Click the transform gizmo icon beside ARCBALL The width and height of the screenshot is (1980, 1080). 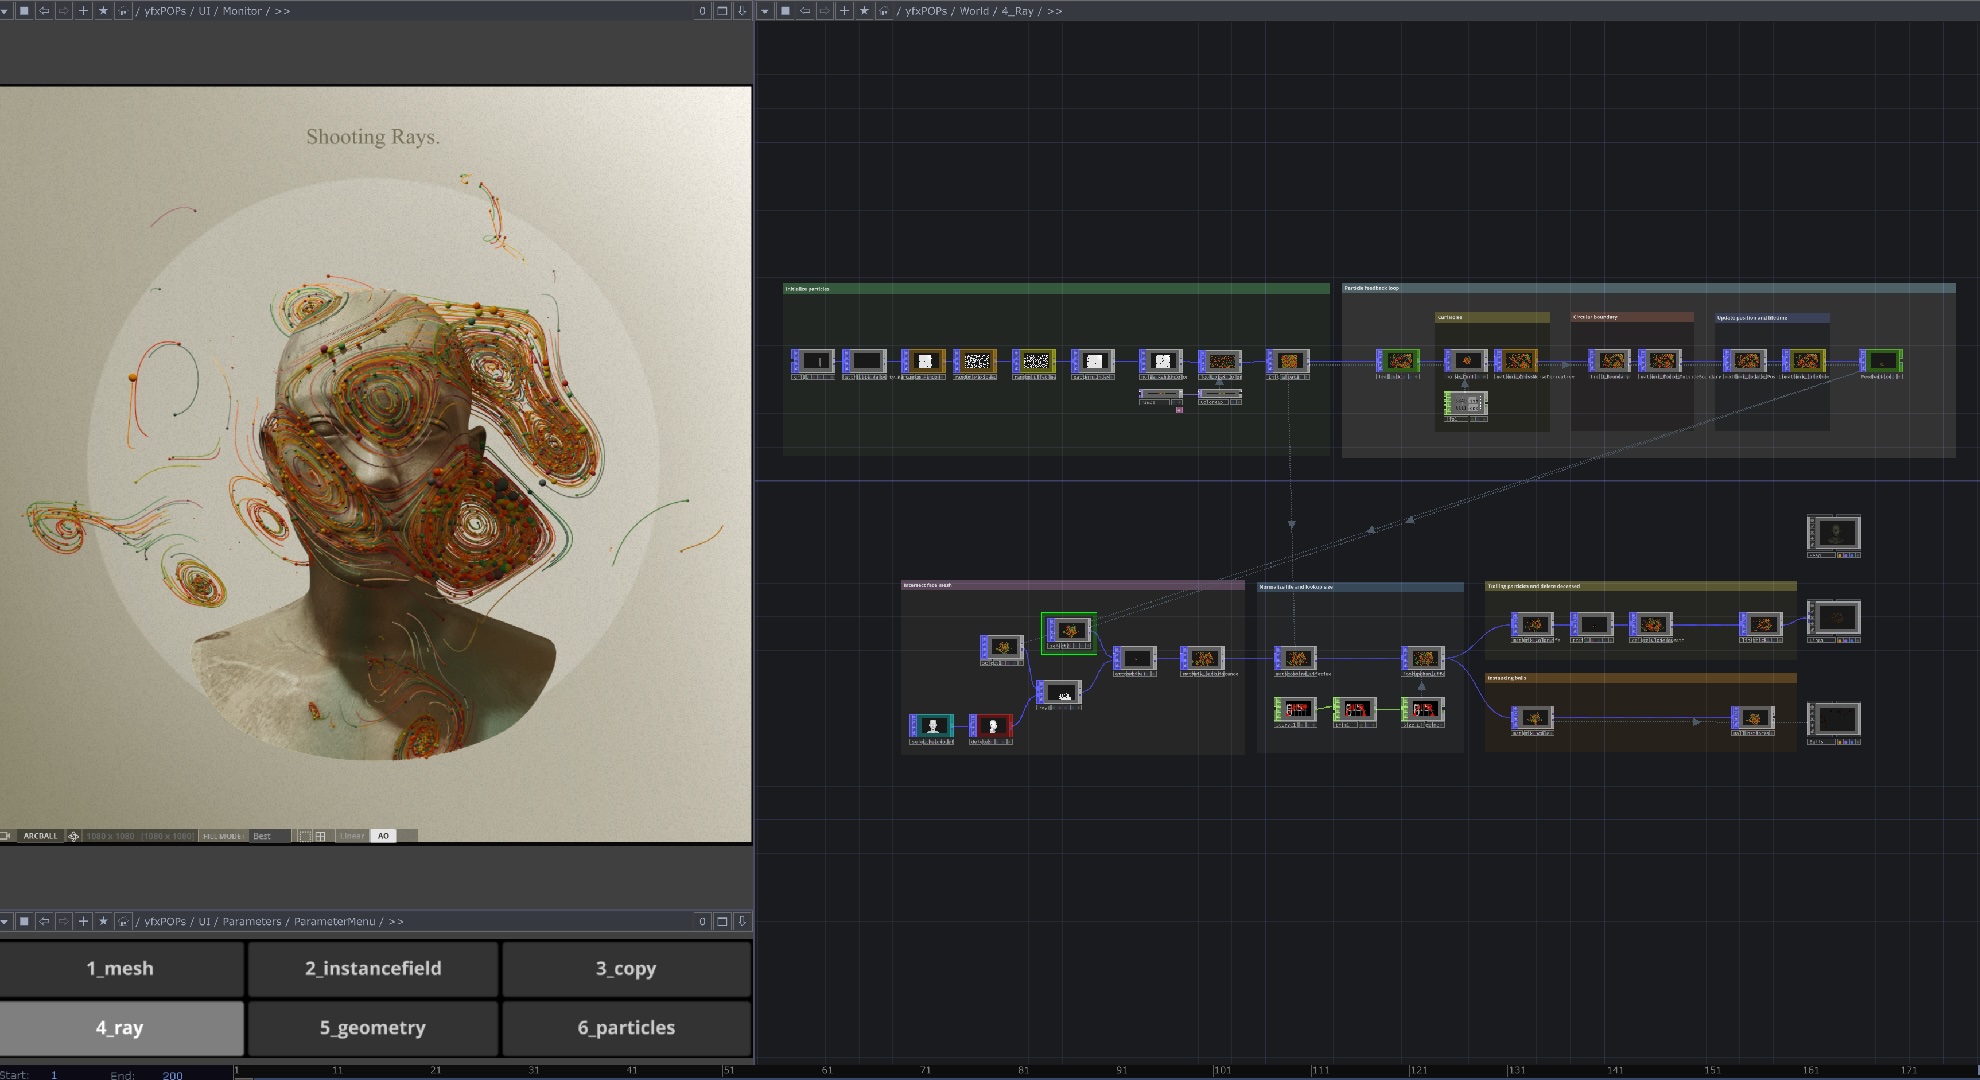click(x=73, y=836)
